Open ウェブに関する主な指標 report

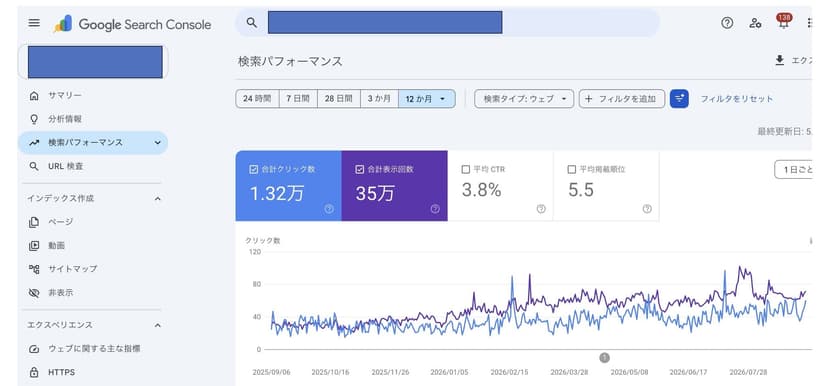click(93, 349)
